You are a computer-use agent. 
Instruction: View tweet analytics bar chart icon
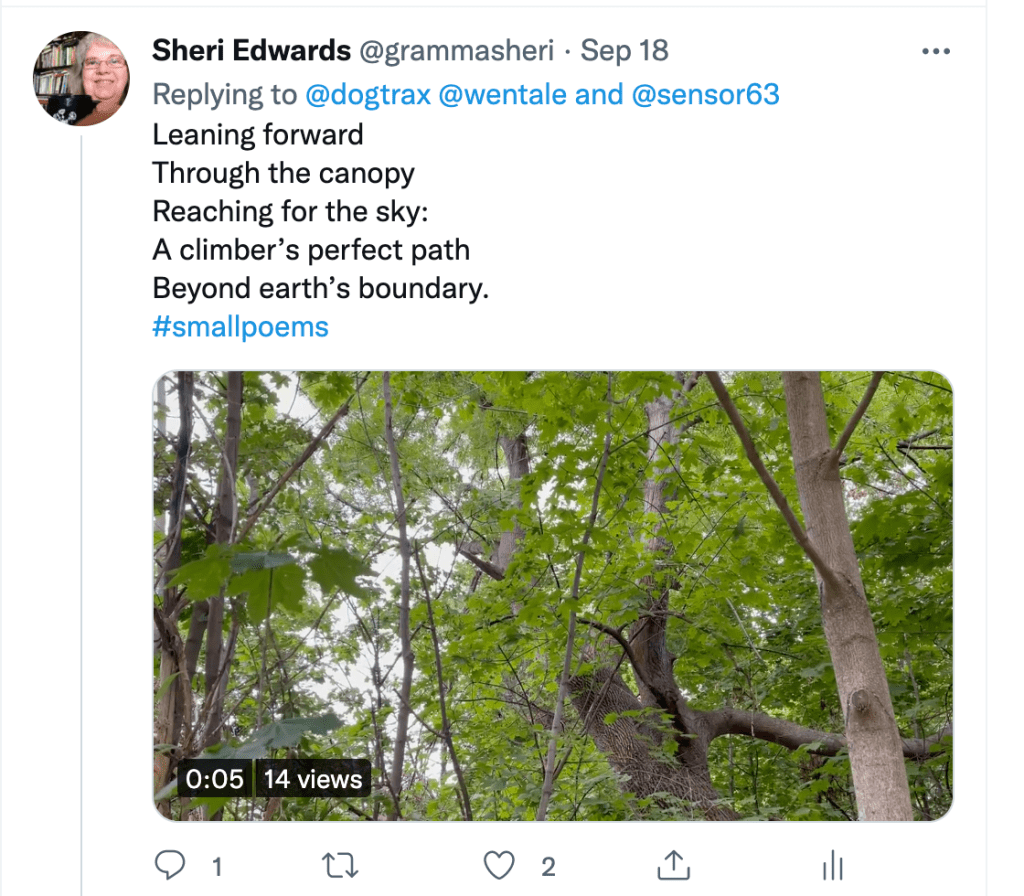(x=833, y=864)
